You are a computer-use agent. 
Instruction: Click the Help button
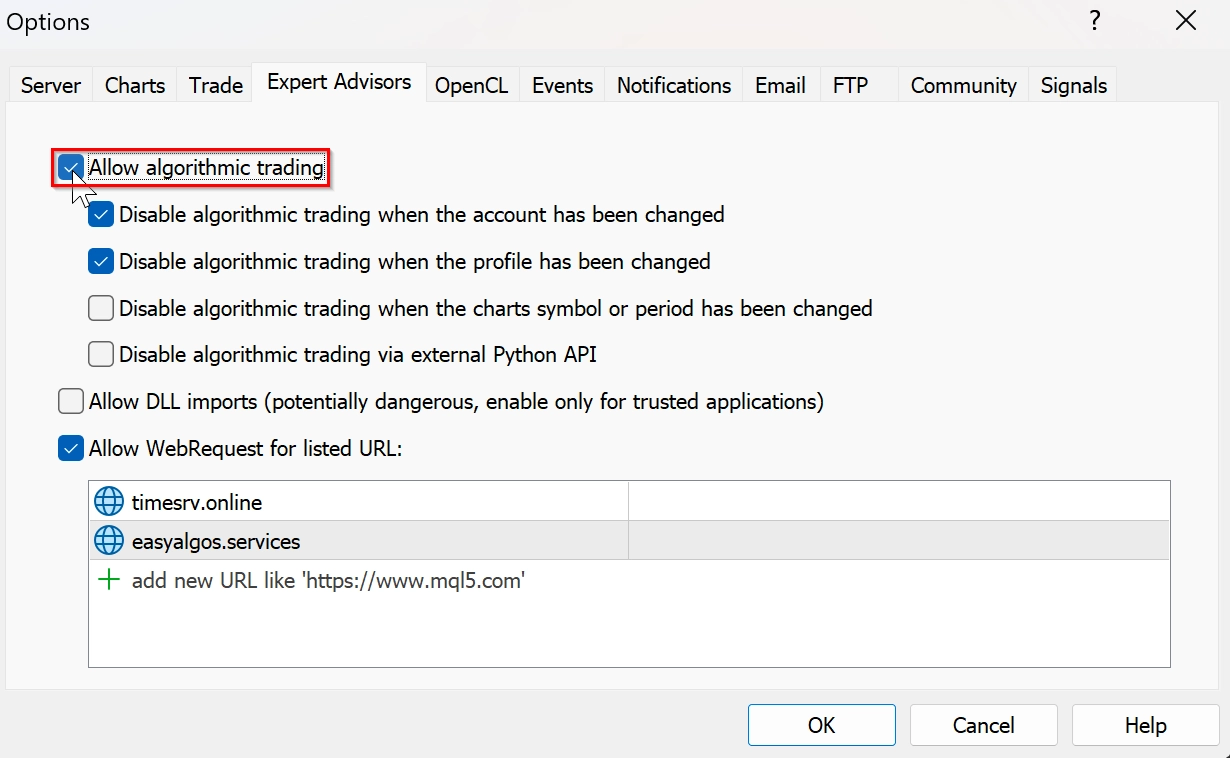tap(1145, 725)
